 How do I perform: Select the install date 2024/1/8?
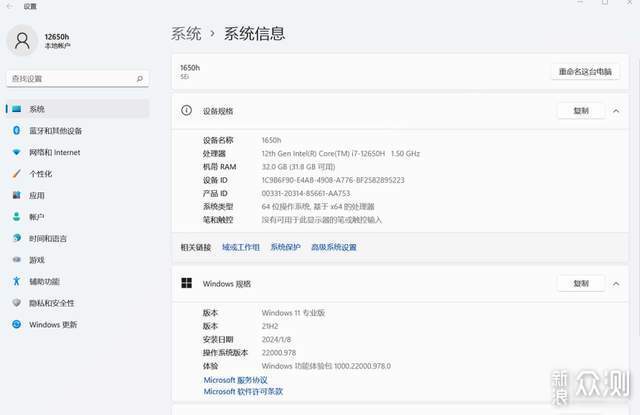pyautogui.click(x=276, y=340)
